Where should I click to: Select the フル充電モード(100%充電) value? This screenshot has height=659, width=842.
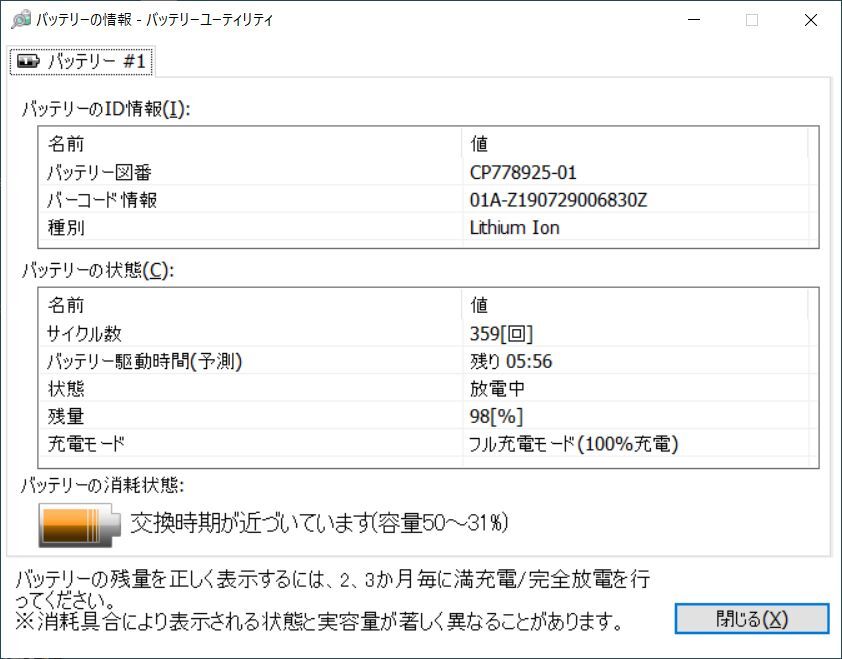(574, 444)
